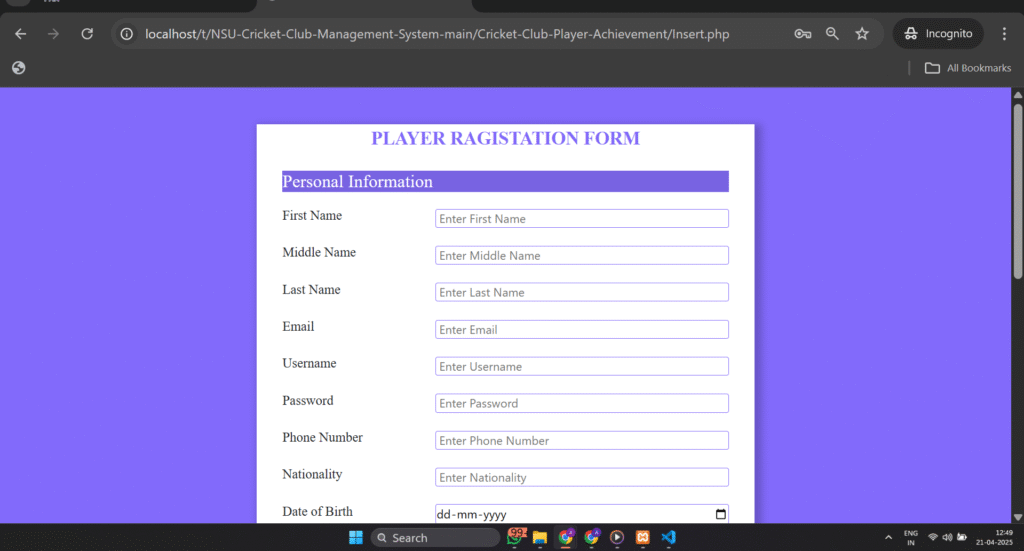
Task: Open the Chrome three-dot menu
Action: tap(1004, 34)
